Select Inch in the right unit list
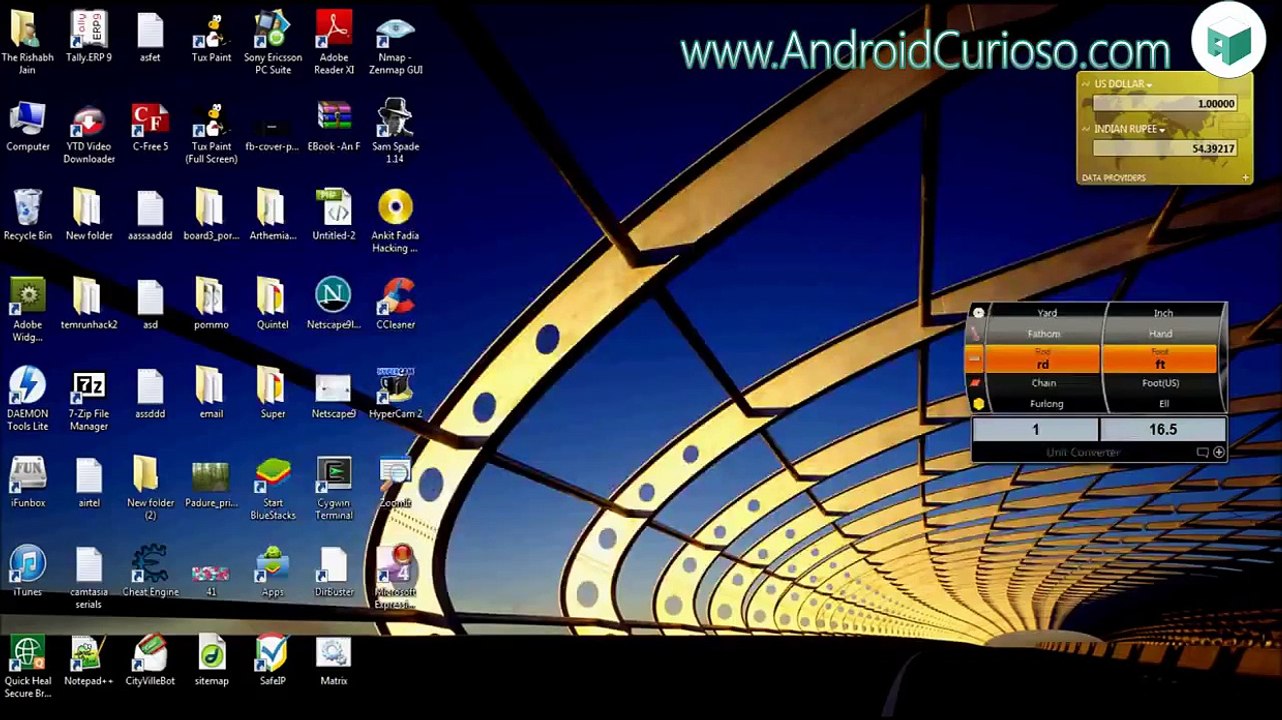The image size is (1282, 720). tap(1163, 313)
